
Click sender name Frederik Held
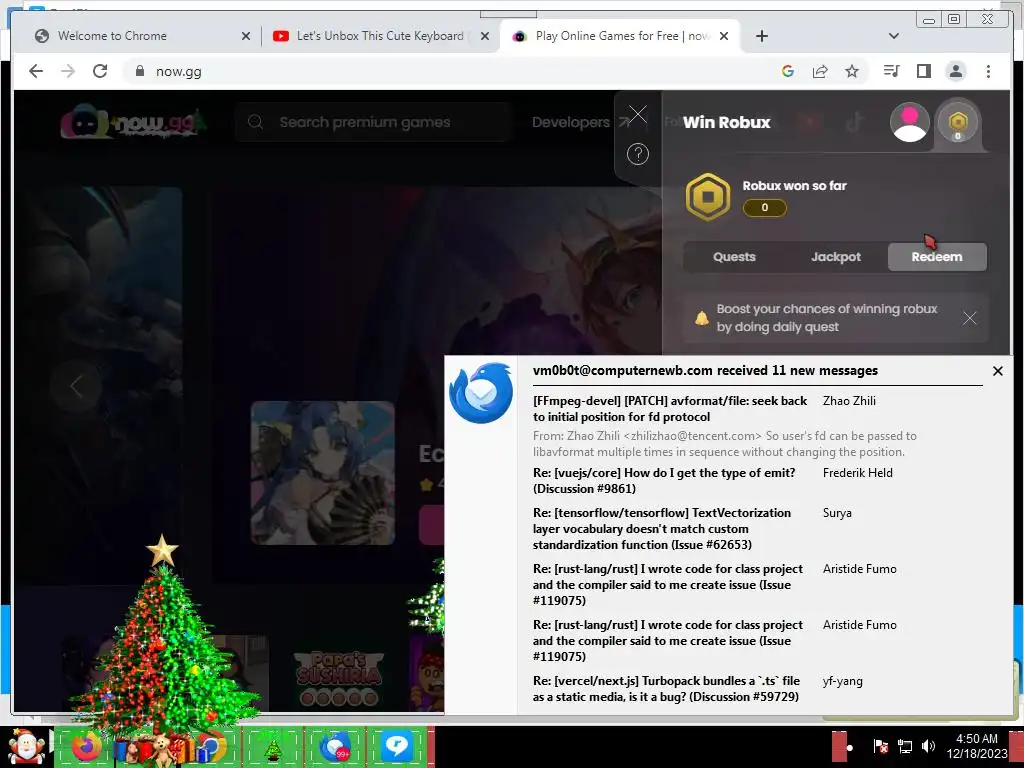coord(857,473)
